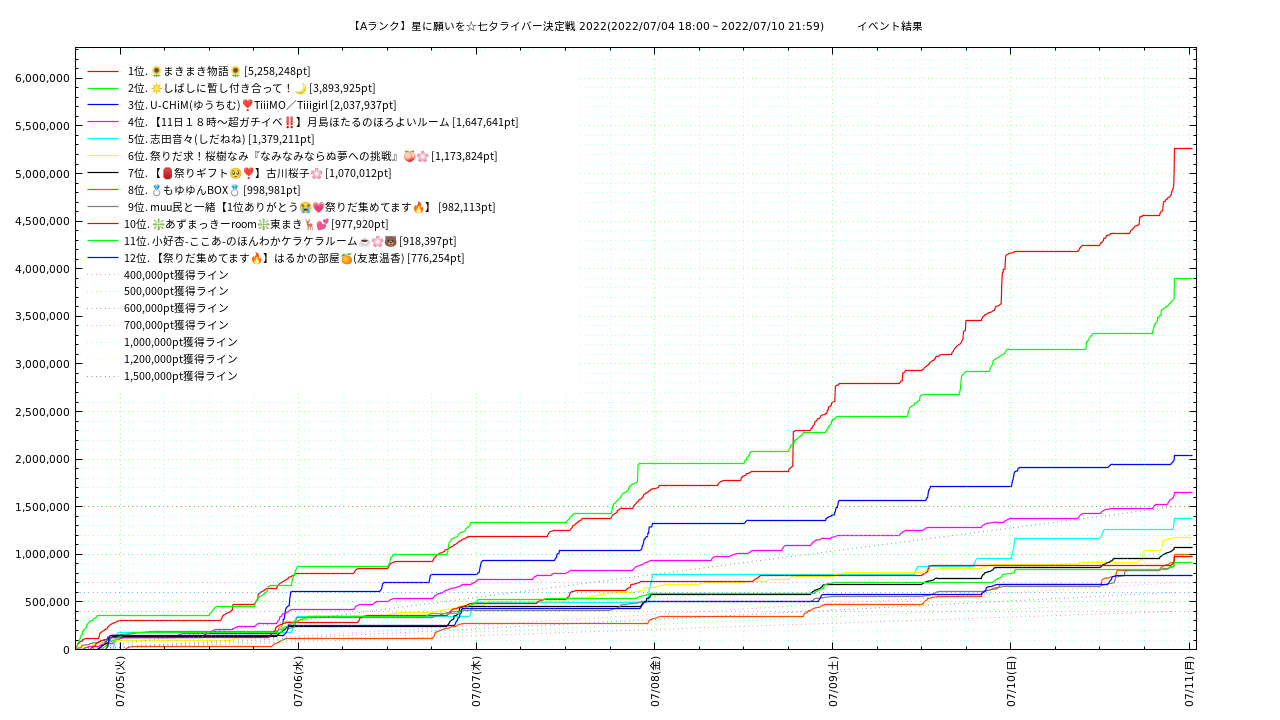Click the 07/08(金) date axis label
This screenshot has width=1280, height=720.
pos(655,682)
